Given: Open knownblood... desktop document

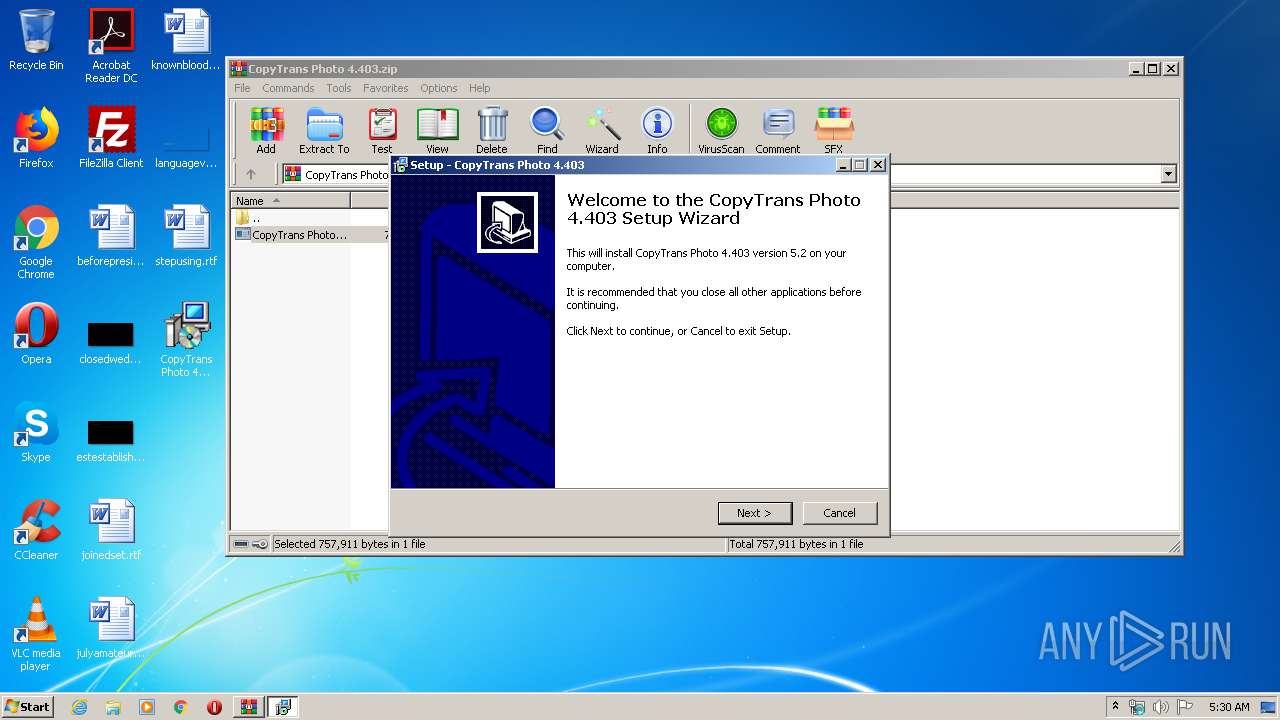Looking at the screenshot, I should click(x=186, y=40).
